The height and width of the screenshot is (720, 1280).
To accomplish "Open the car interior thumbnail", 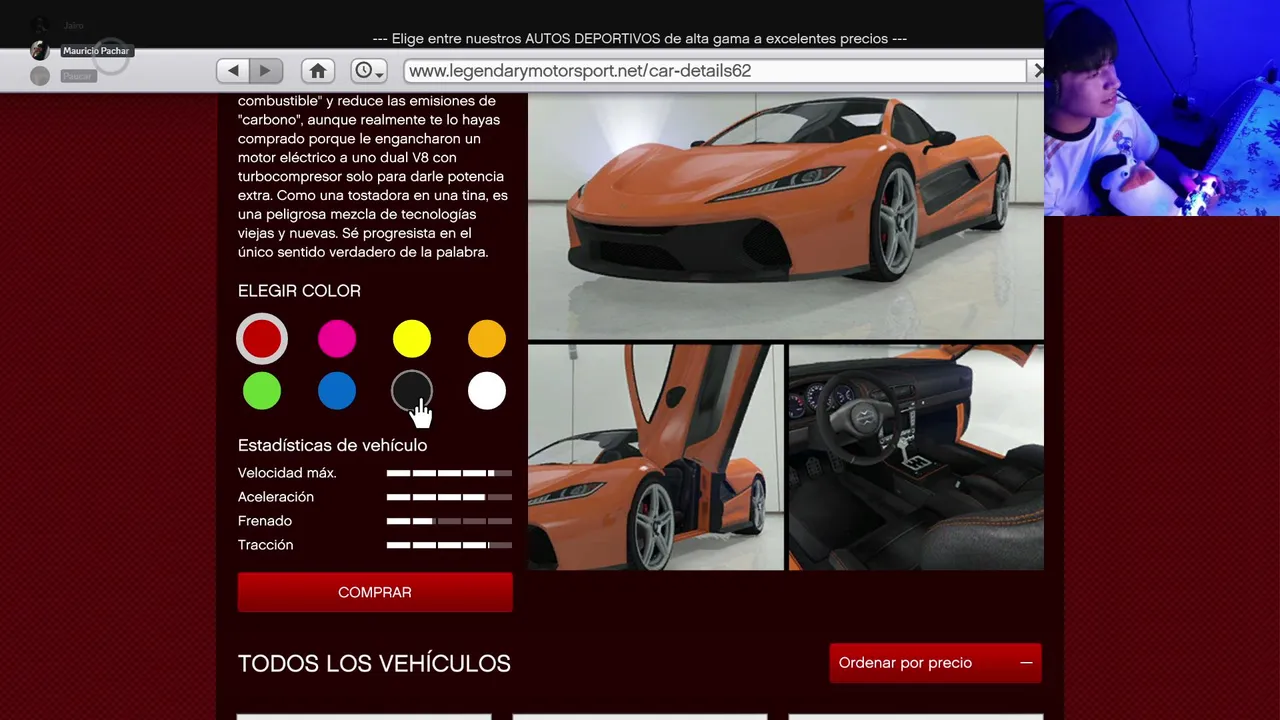I will 916,457.
